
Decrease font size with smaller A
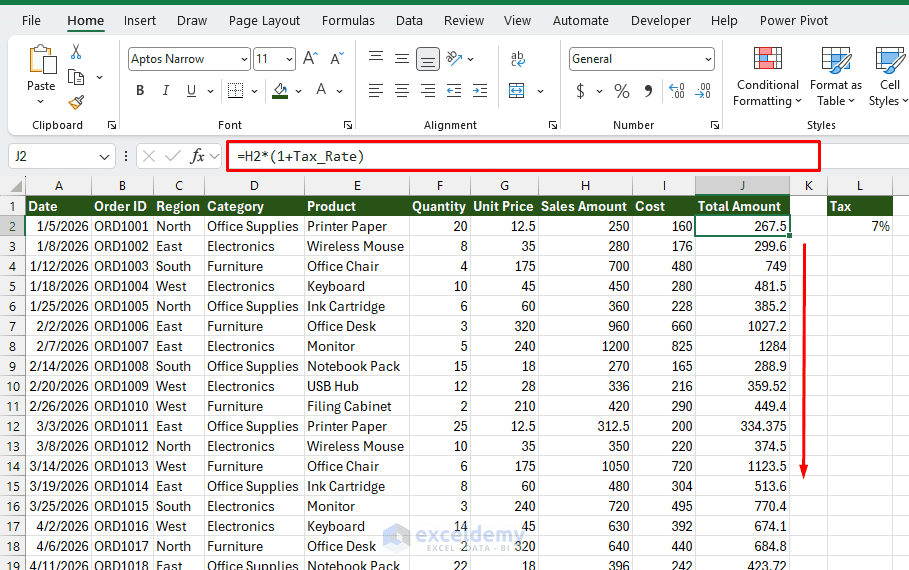[337, 59]
